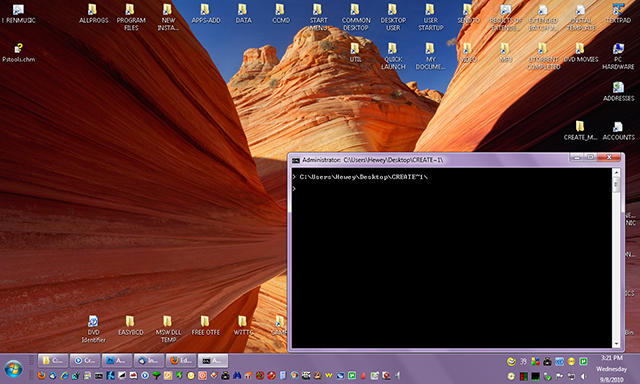The image size is (640, 384).
Task: Select the ACCOUNTS desktop icon
Action: click(x=618, y=130)
